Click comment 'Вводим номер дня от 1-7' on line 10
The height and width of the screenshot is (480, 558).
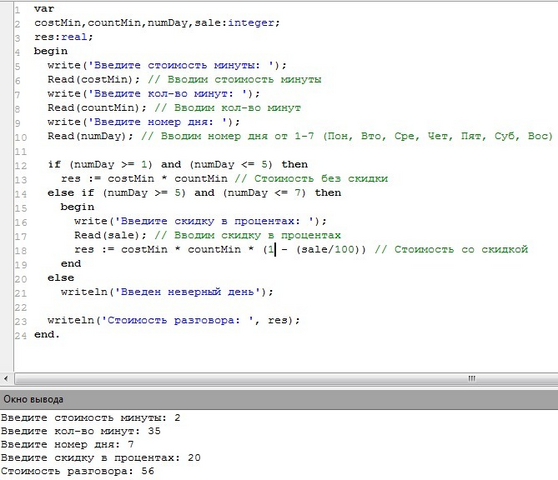237,136
